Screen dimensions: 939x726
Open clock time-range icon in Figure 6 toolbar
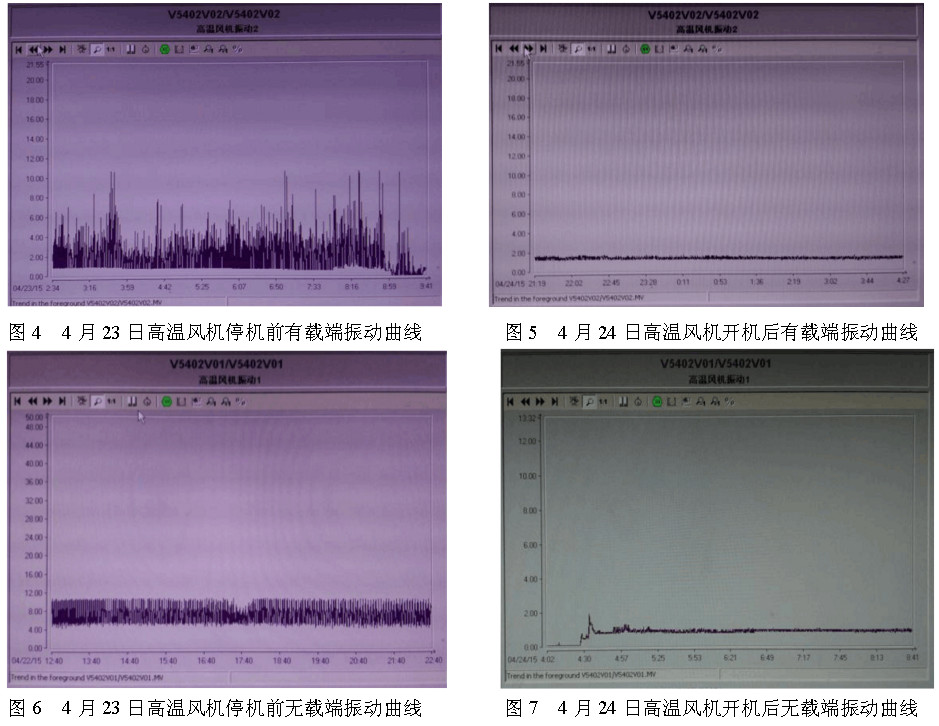click(147, 401)
